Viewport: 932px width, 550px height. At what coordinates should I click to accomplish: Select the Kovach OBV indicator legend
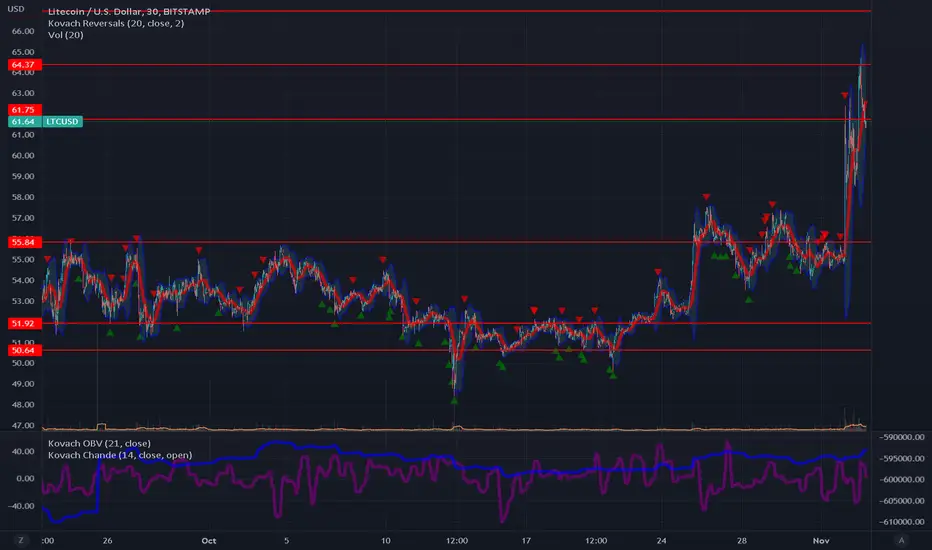(99, 444)
